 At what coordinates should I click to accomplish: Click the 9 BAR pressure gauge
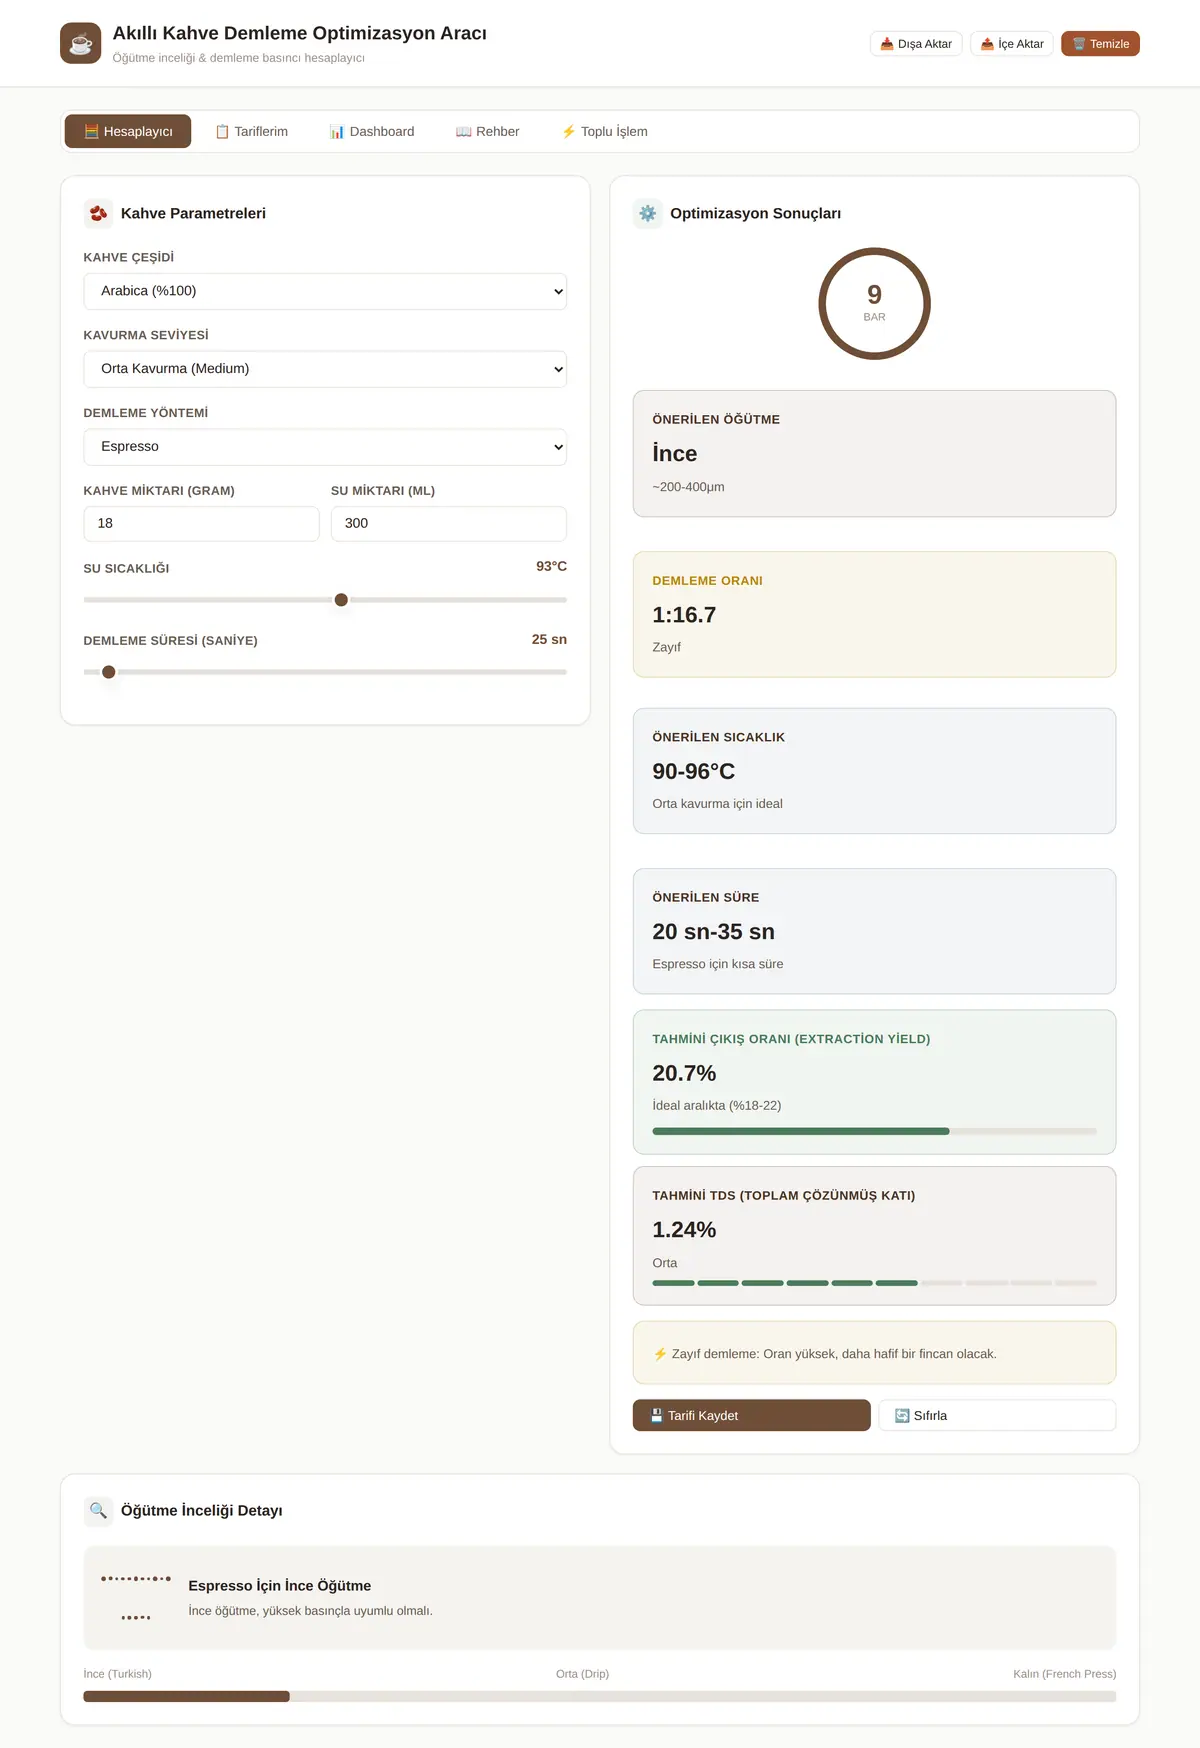(x=874, y=304)
